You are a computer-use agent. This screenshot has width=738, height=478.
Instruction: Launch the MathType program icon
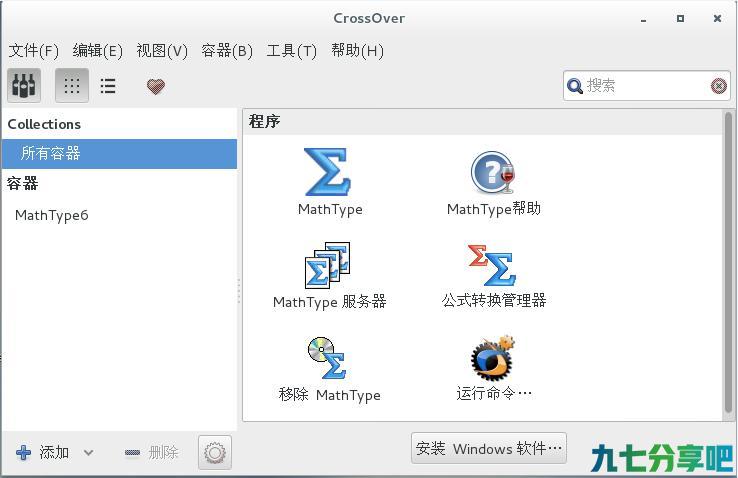point(328,171)
